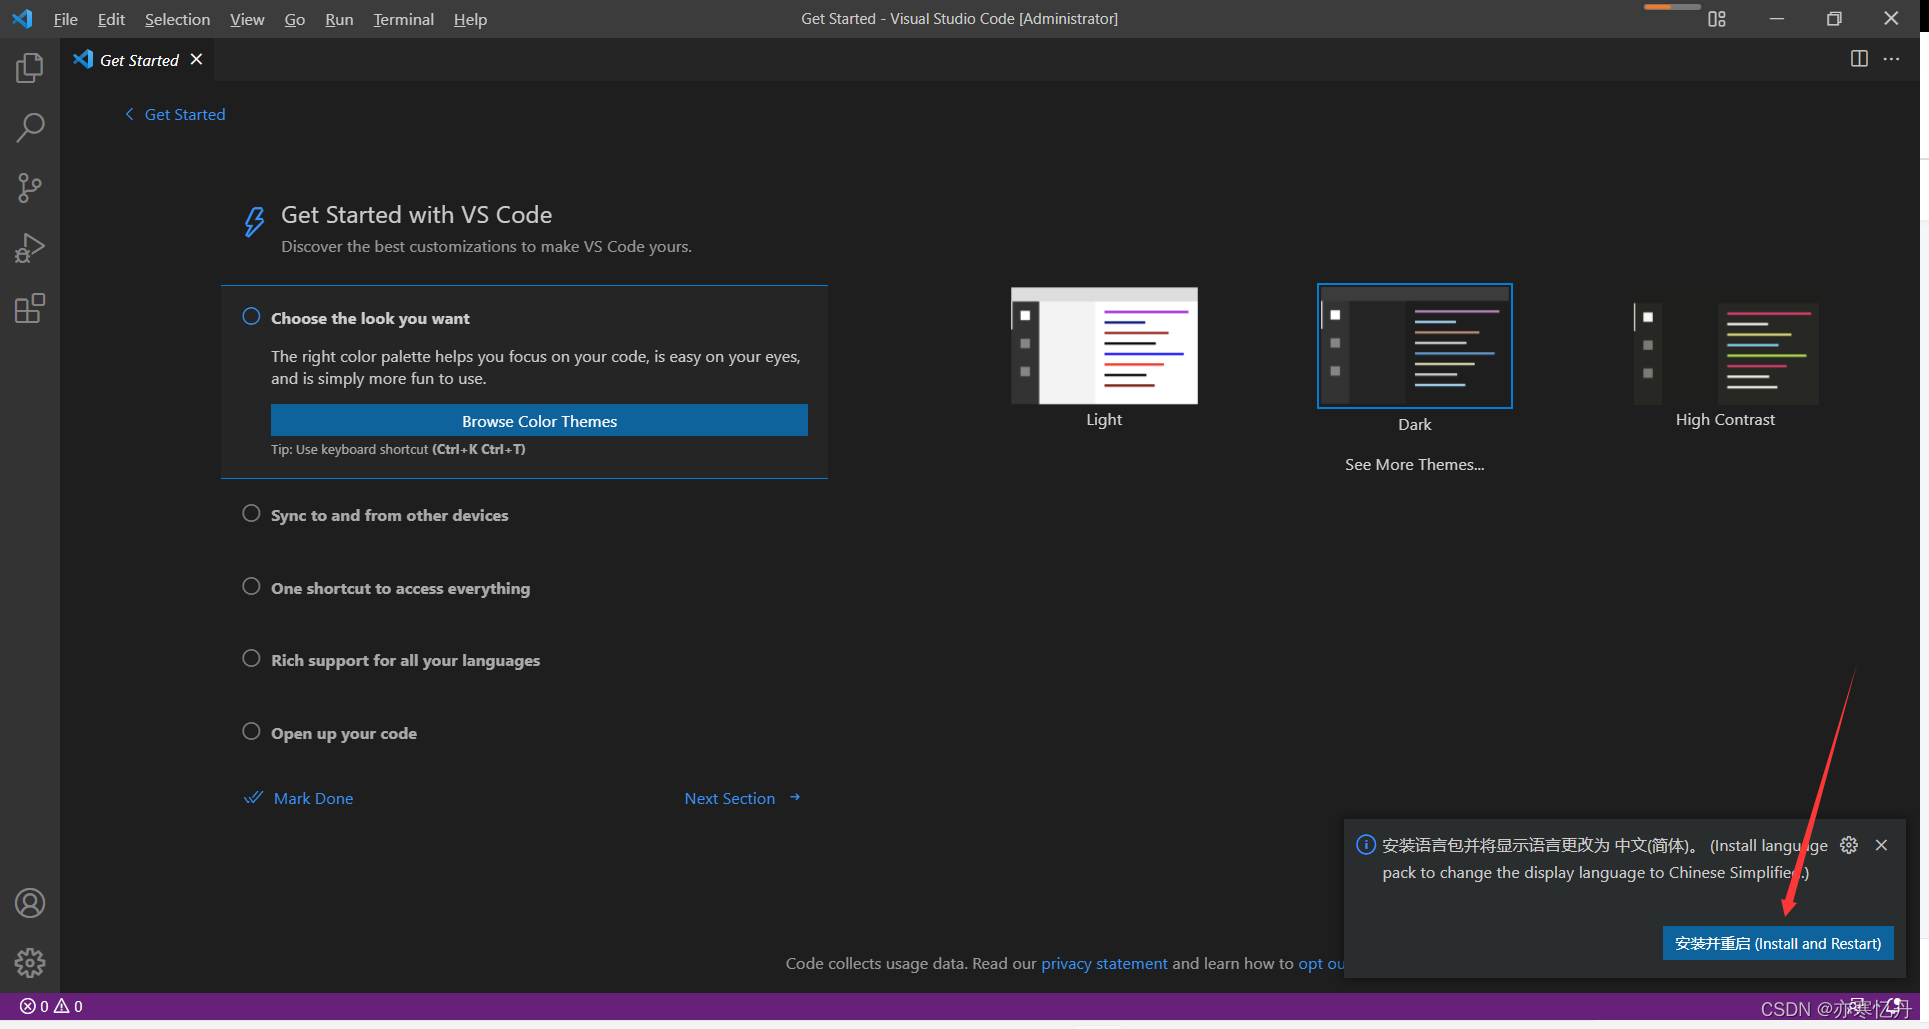1929x1029 pixels.
Task: Click Install and Restart button
Action: [1778, 943]
